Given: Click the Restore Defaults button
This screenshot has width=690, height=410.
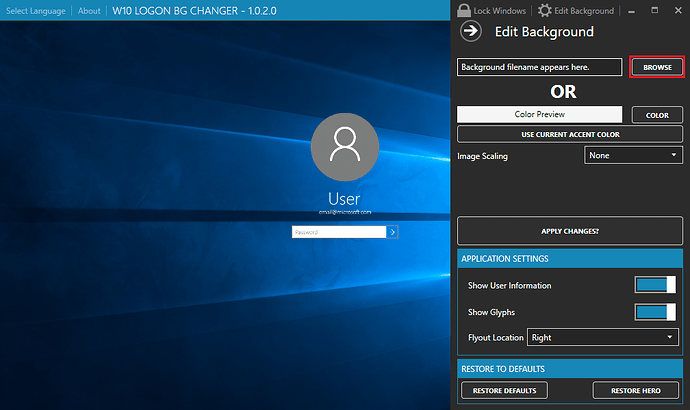Looking at the screenshot, I should tap(505, 390).
